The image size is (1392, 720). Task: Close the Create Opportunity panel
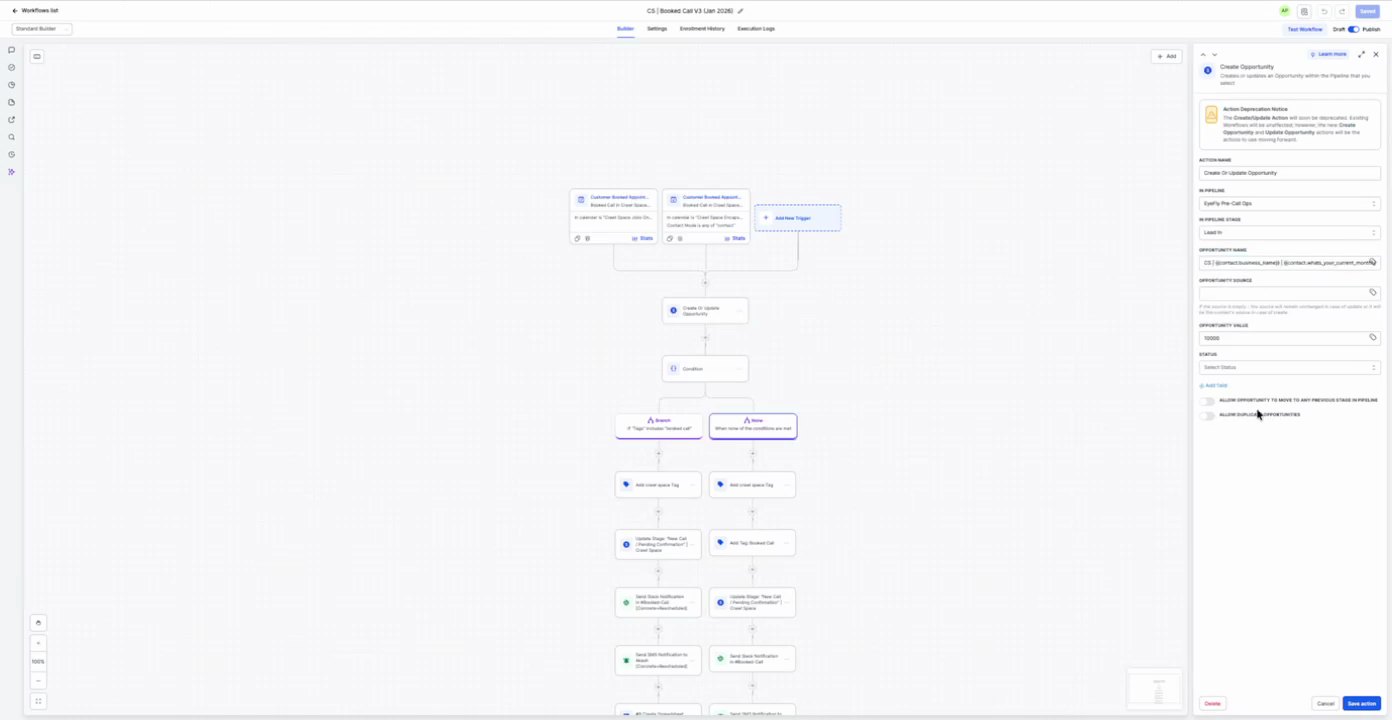(1376, 54)
